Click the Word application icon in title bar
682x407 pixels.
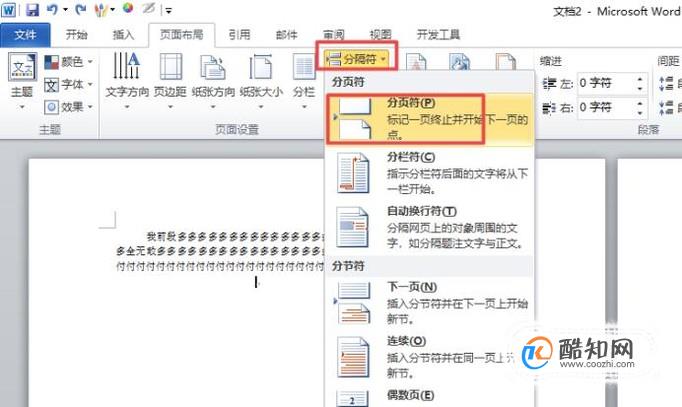(8, 10)
